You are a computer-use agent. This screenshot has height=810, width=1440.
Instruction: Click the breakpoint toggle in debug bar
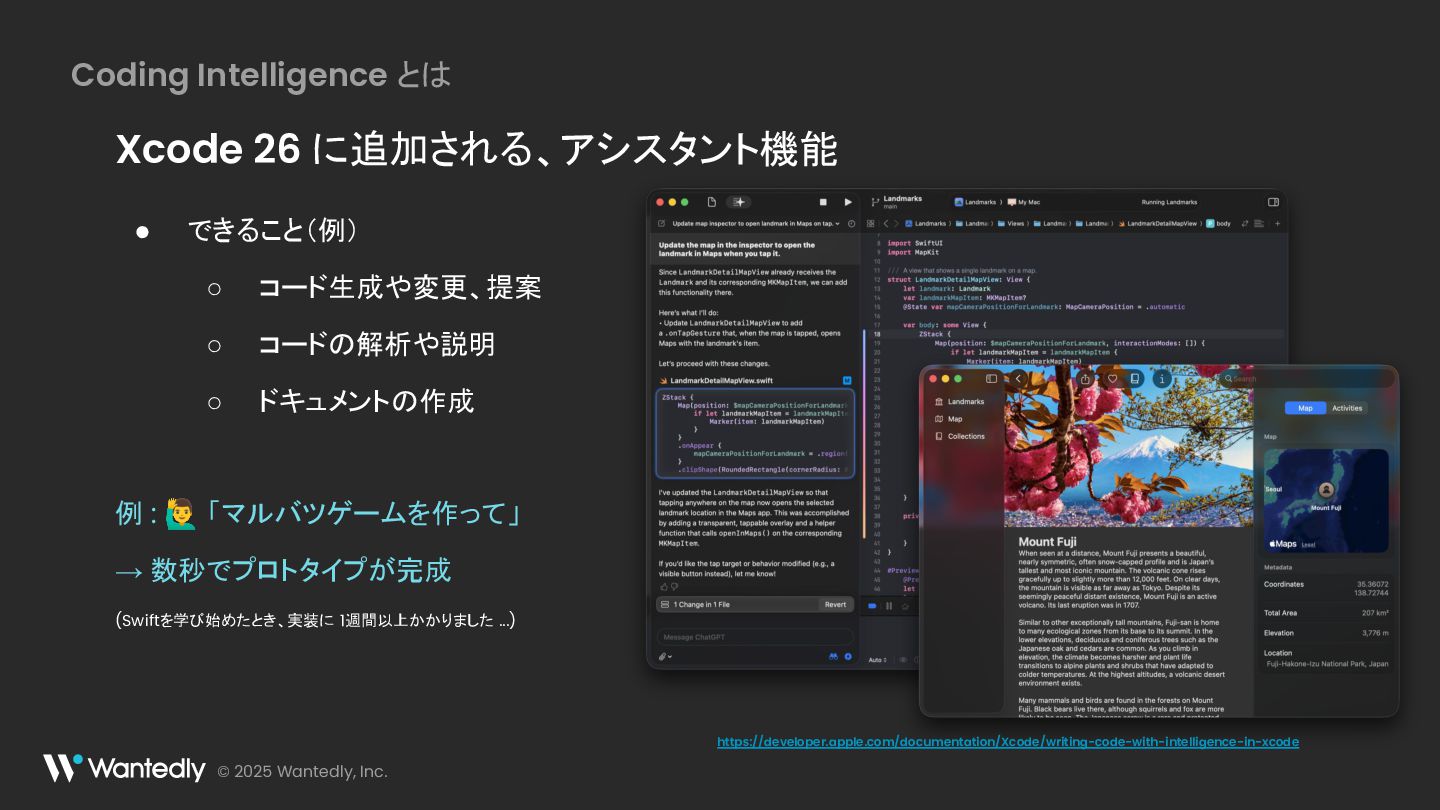click(872, 606)
